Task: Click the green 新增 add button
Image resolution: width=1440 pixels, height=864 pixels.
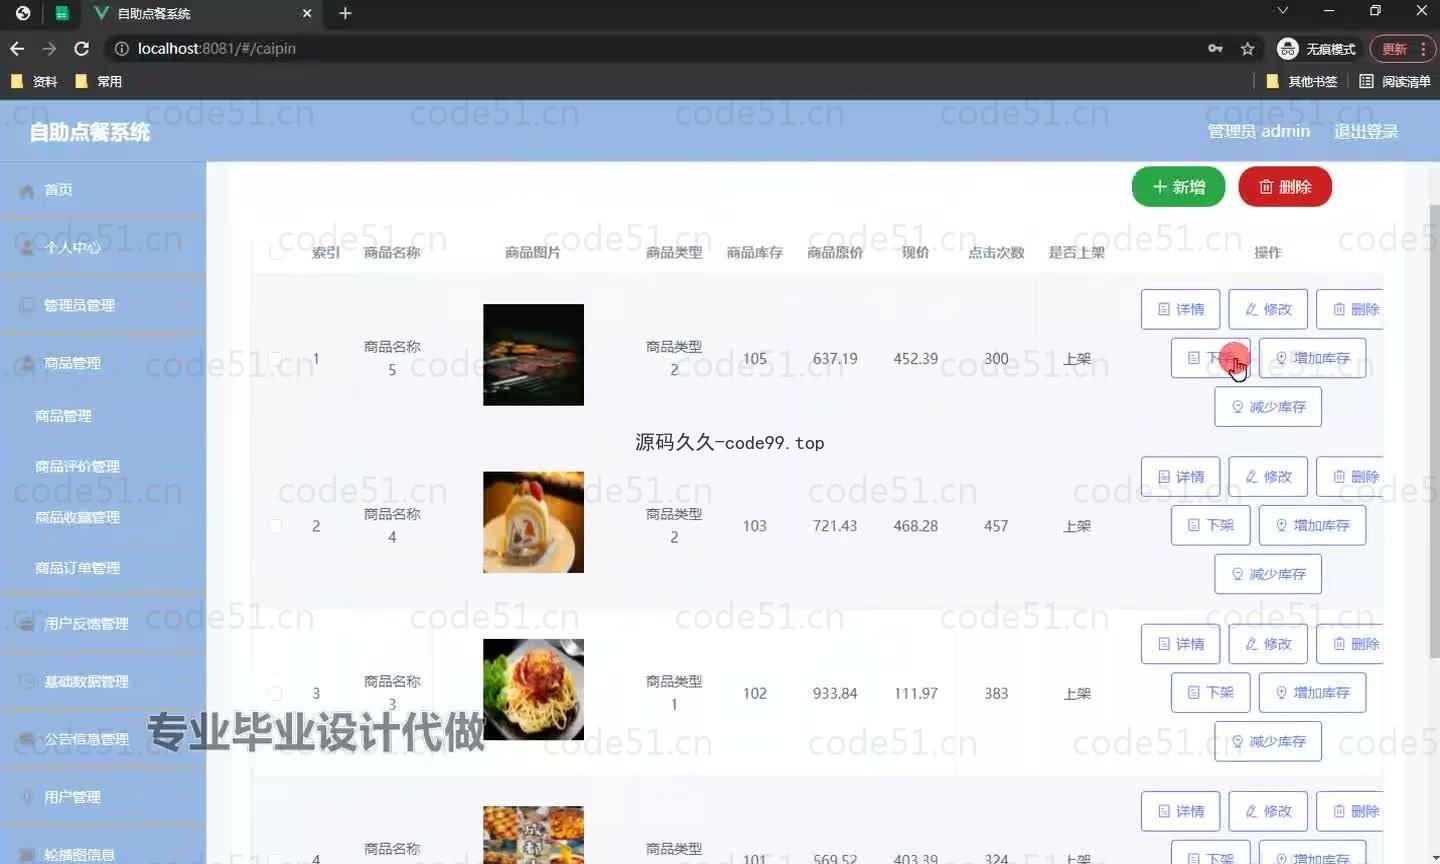Action: [1178, 187]
